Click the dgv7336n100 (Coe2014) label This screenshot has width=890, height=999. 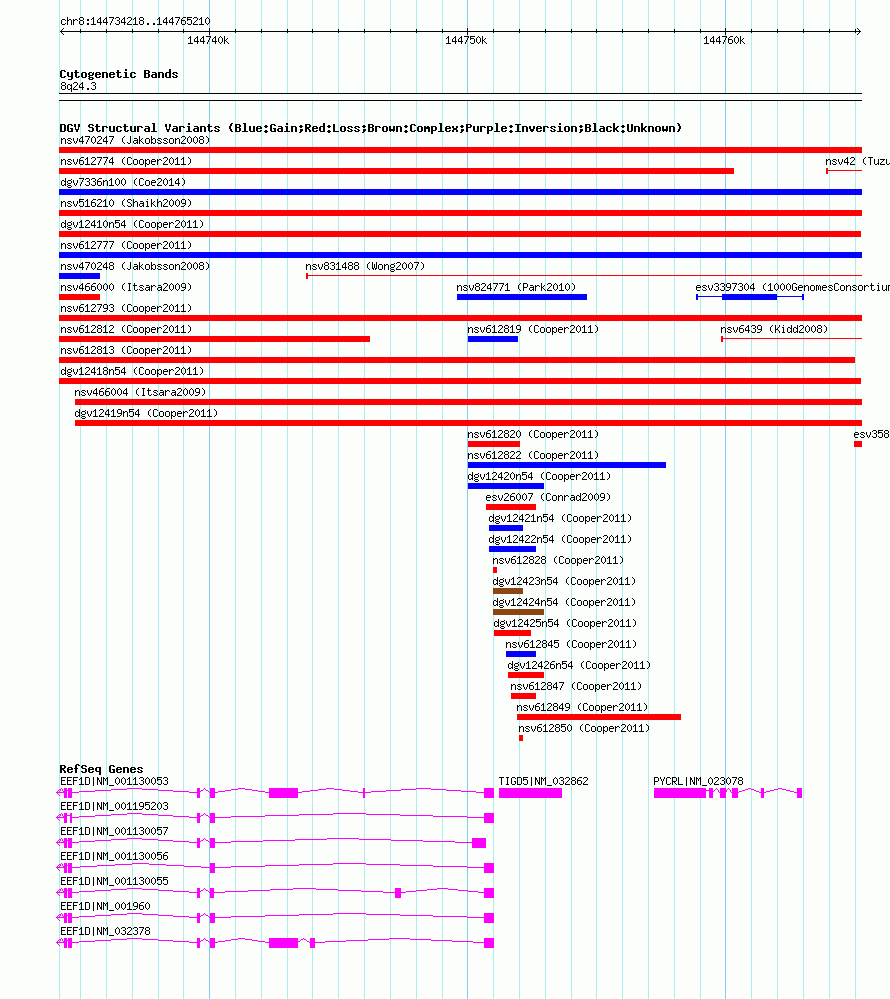[123, 182]
